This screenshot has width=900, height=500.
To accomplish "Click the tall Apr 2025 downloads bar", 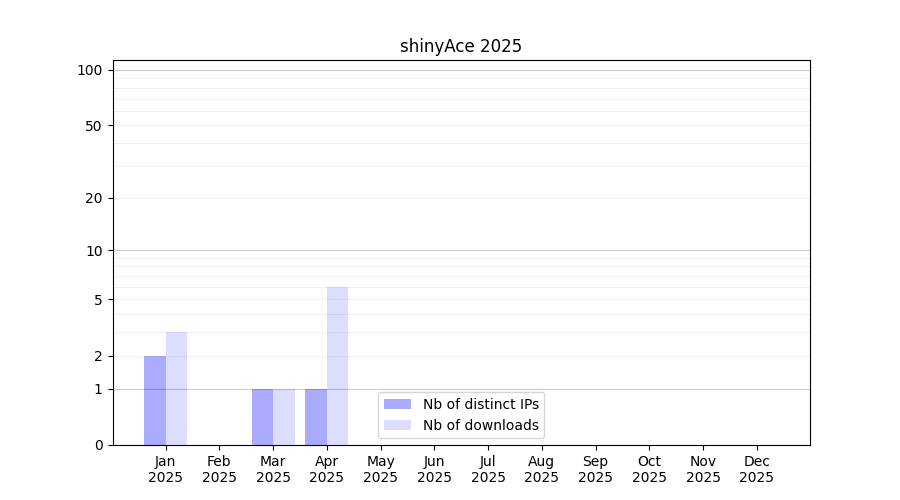I will point(337,366).
